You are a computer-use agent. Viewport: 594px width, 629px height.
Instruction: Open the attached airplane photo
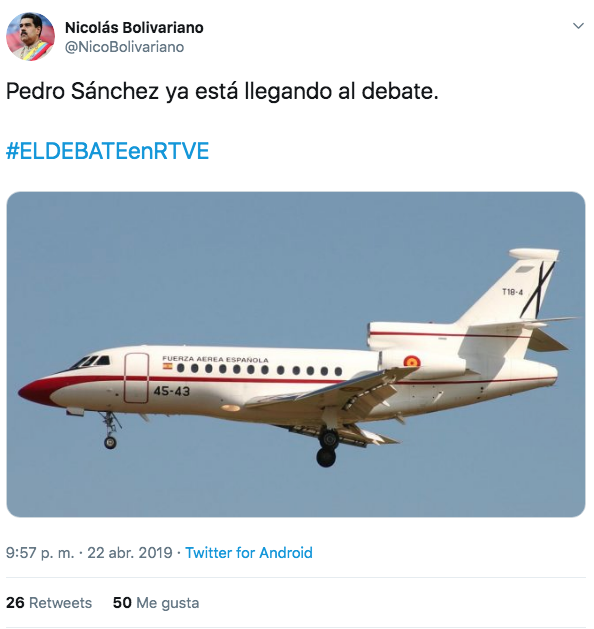coord(296,354)
